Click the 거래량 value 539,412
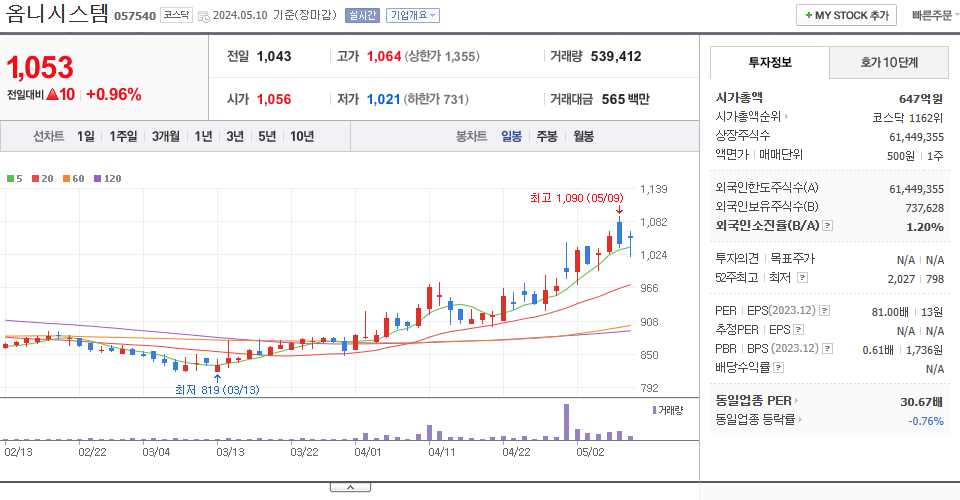Viewport: 960px width, 500px height. pyautogui.click(x=616, y=56)
